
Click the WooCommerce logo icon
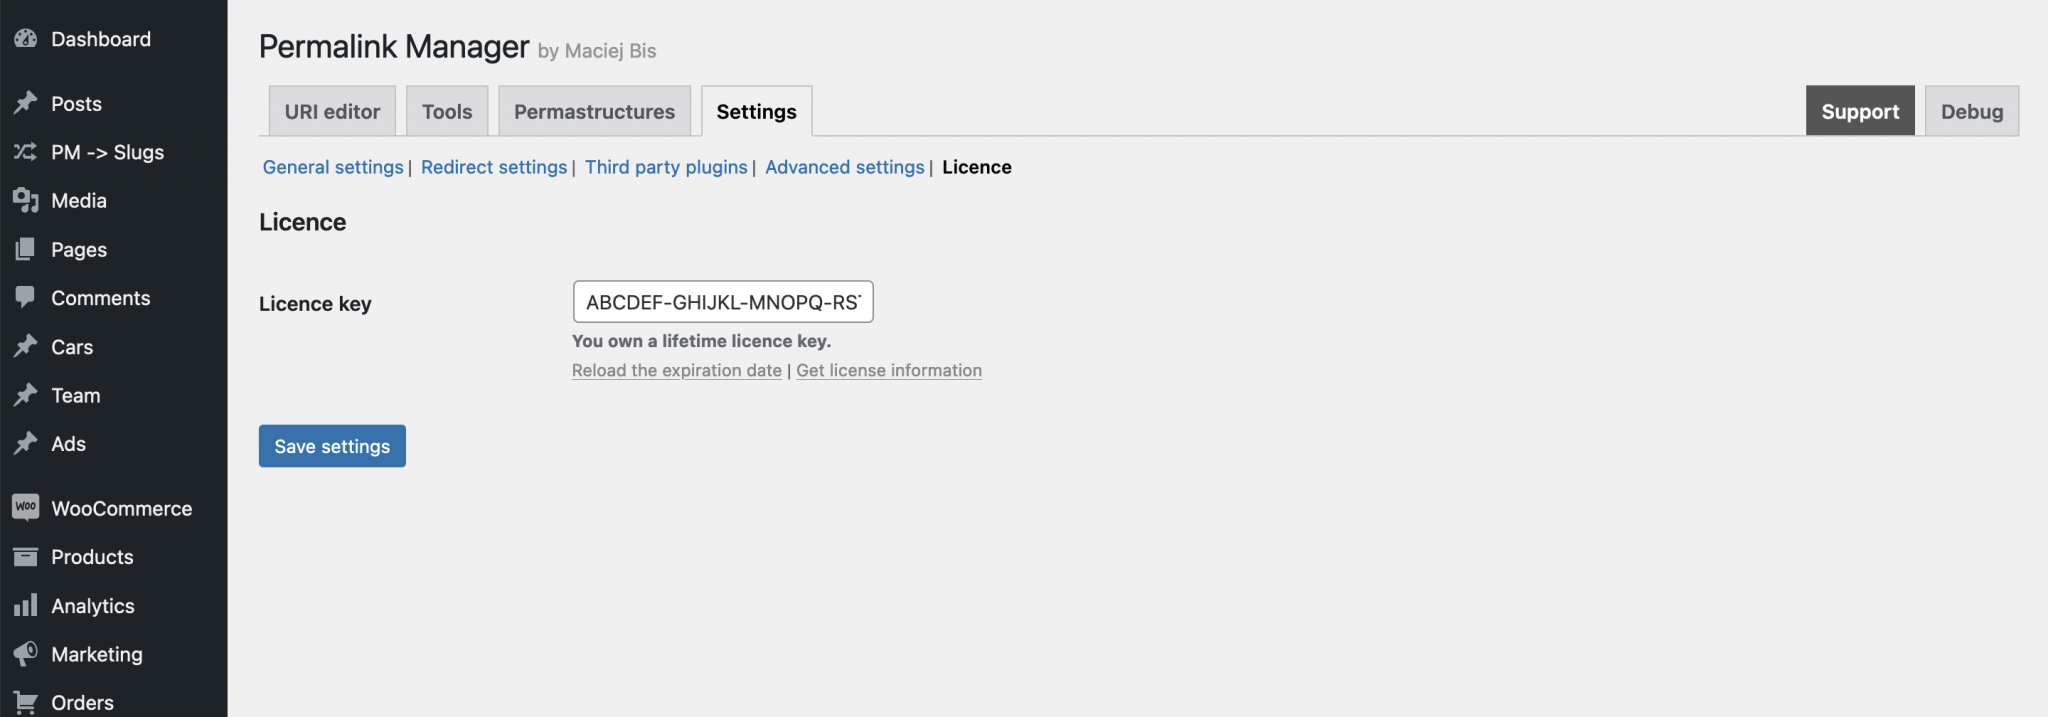point(26,507)
